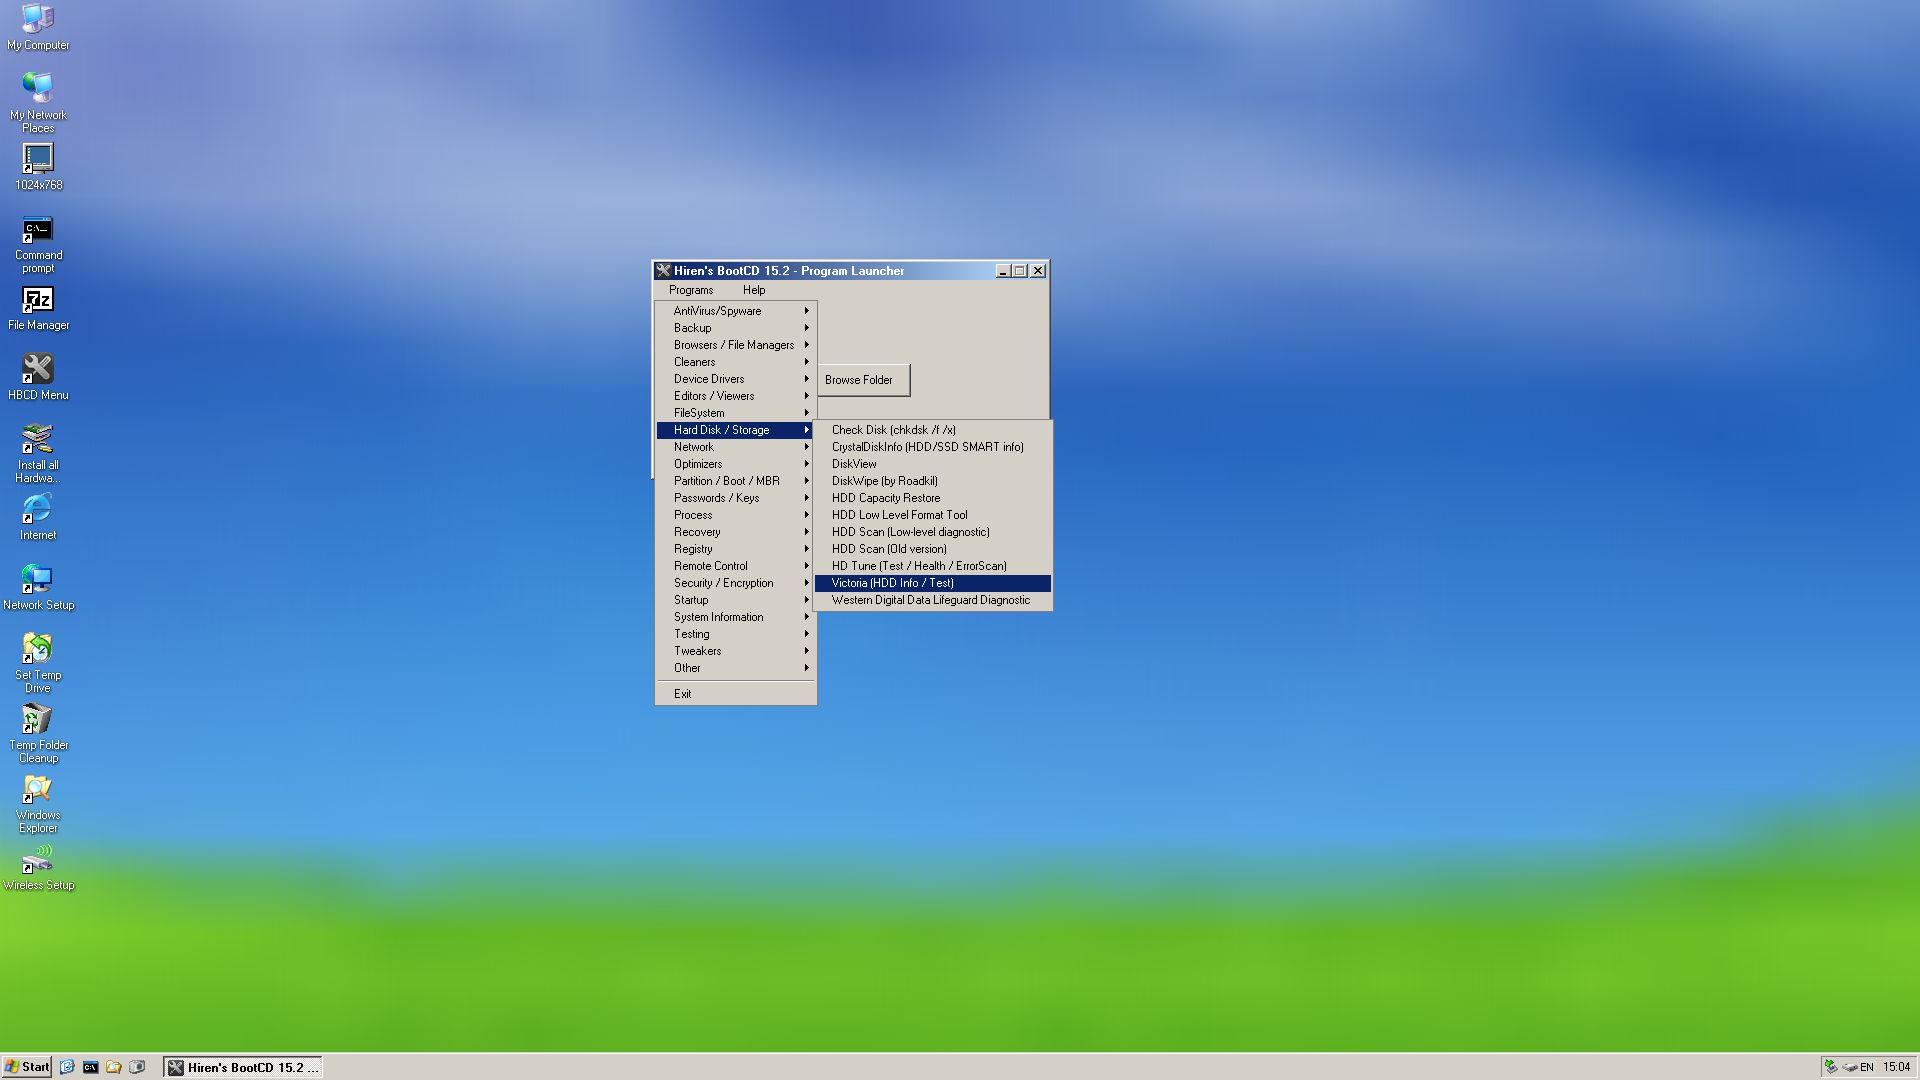Open My Network Places icon

pyautogui.click(x=38, y=102)
